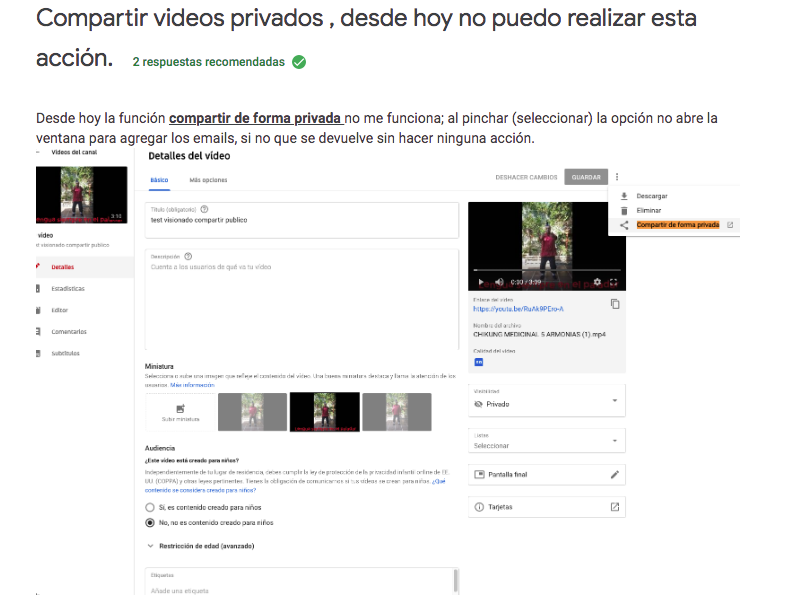Image resolution: width=785 pixels, height=607 pixels.
Task: Expand Restricción de edad (avanzado)
Action: click(x=200, y=546)
